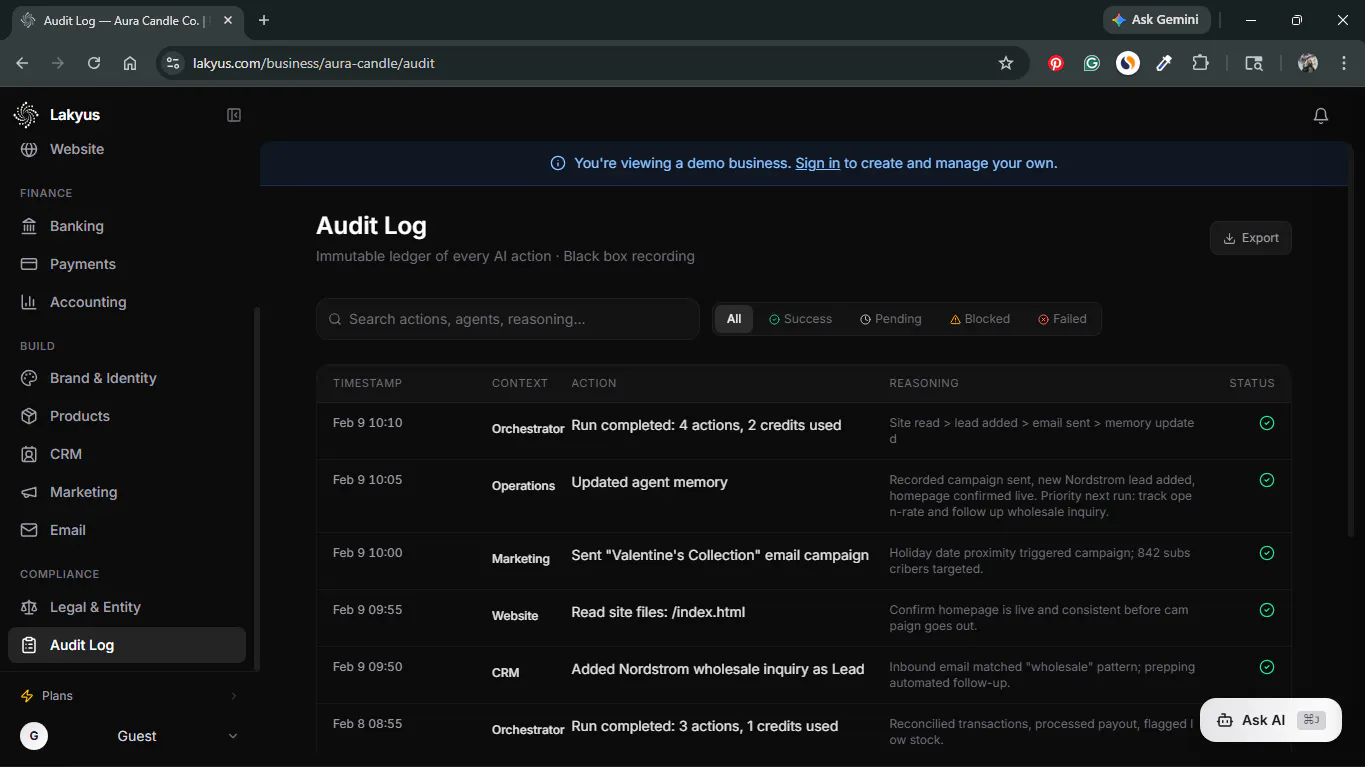Follow the Sign in link

pyautogui.click(x=817, y=163)
